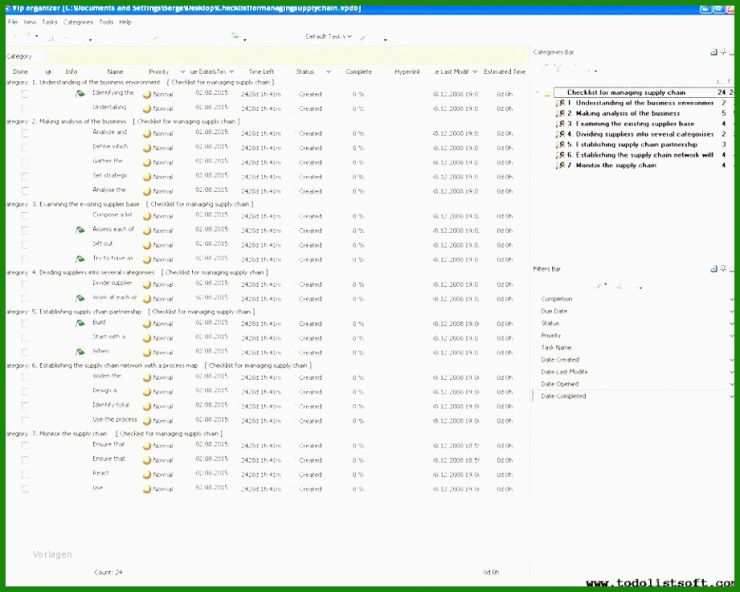The width and height of the screenshot is (740, 592).
Task: Expand the Status filter in Filters bar
Action: (731, 323)
